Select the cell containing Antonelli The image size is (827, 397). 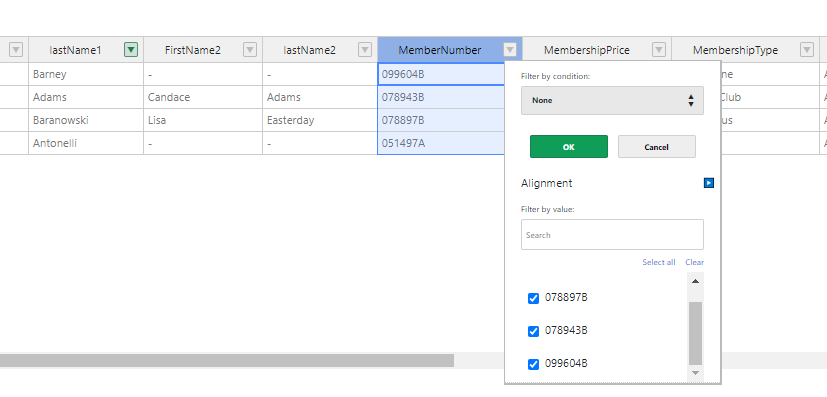coord(86,143)
